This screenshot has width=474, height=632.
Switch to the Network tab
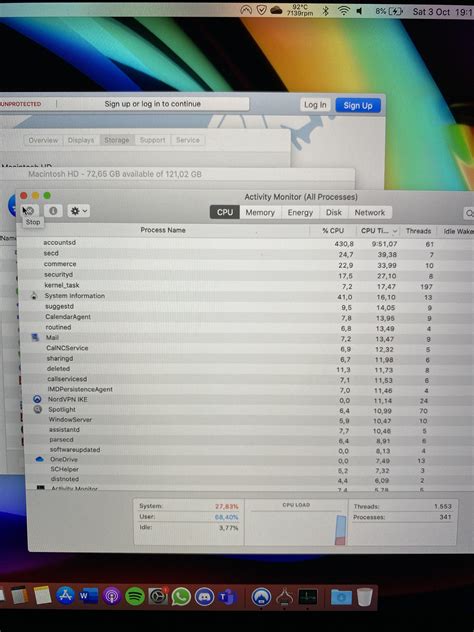pyautogui.click(x=370, y=212)
